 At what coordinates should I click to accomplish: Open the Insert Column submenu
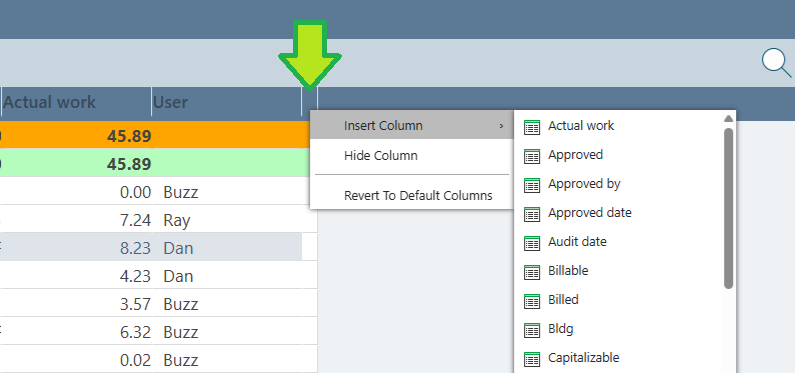coord(412,125)
